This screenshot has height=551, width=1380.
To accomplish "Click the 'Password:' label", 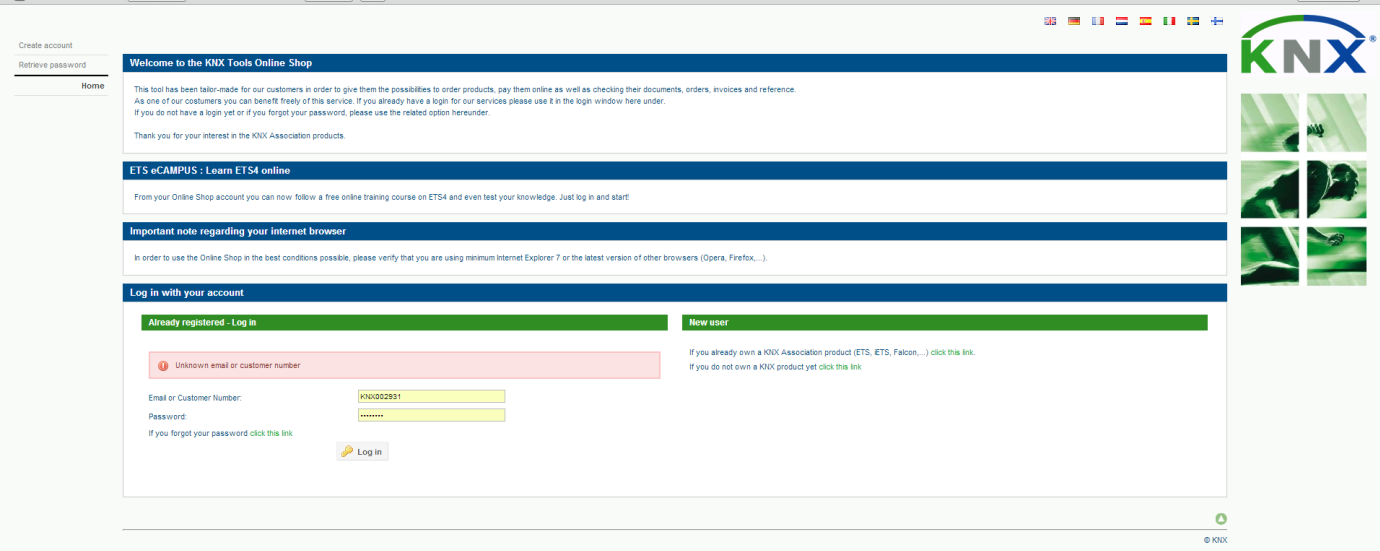I will click(168, 416).
